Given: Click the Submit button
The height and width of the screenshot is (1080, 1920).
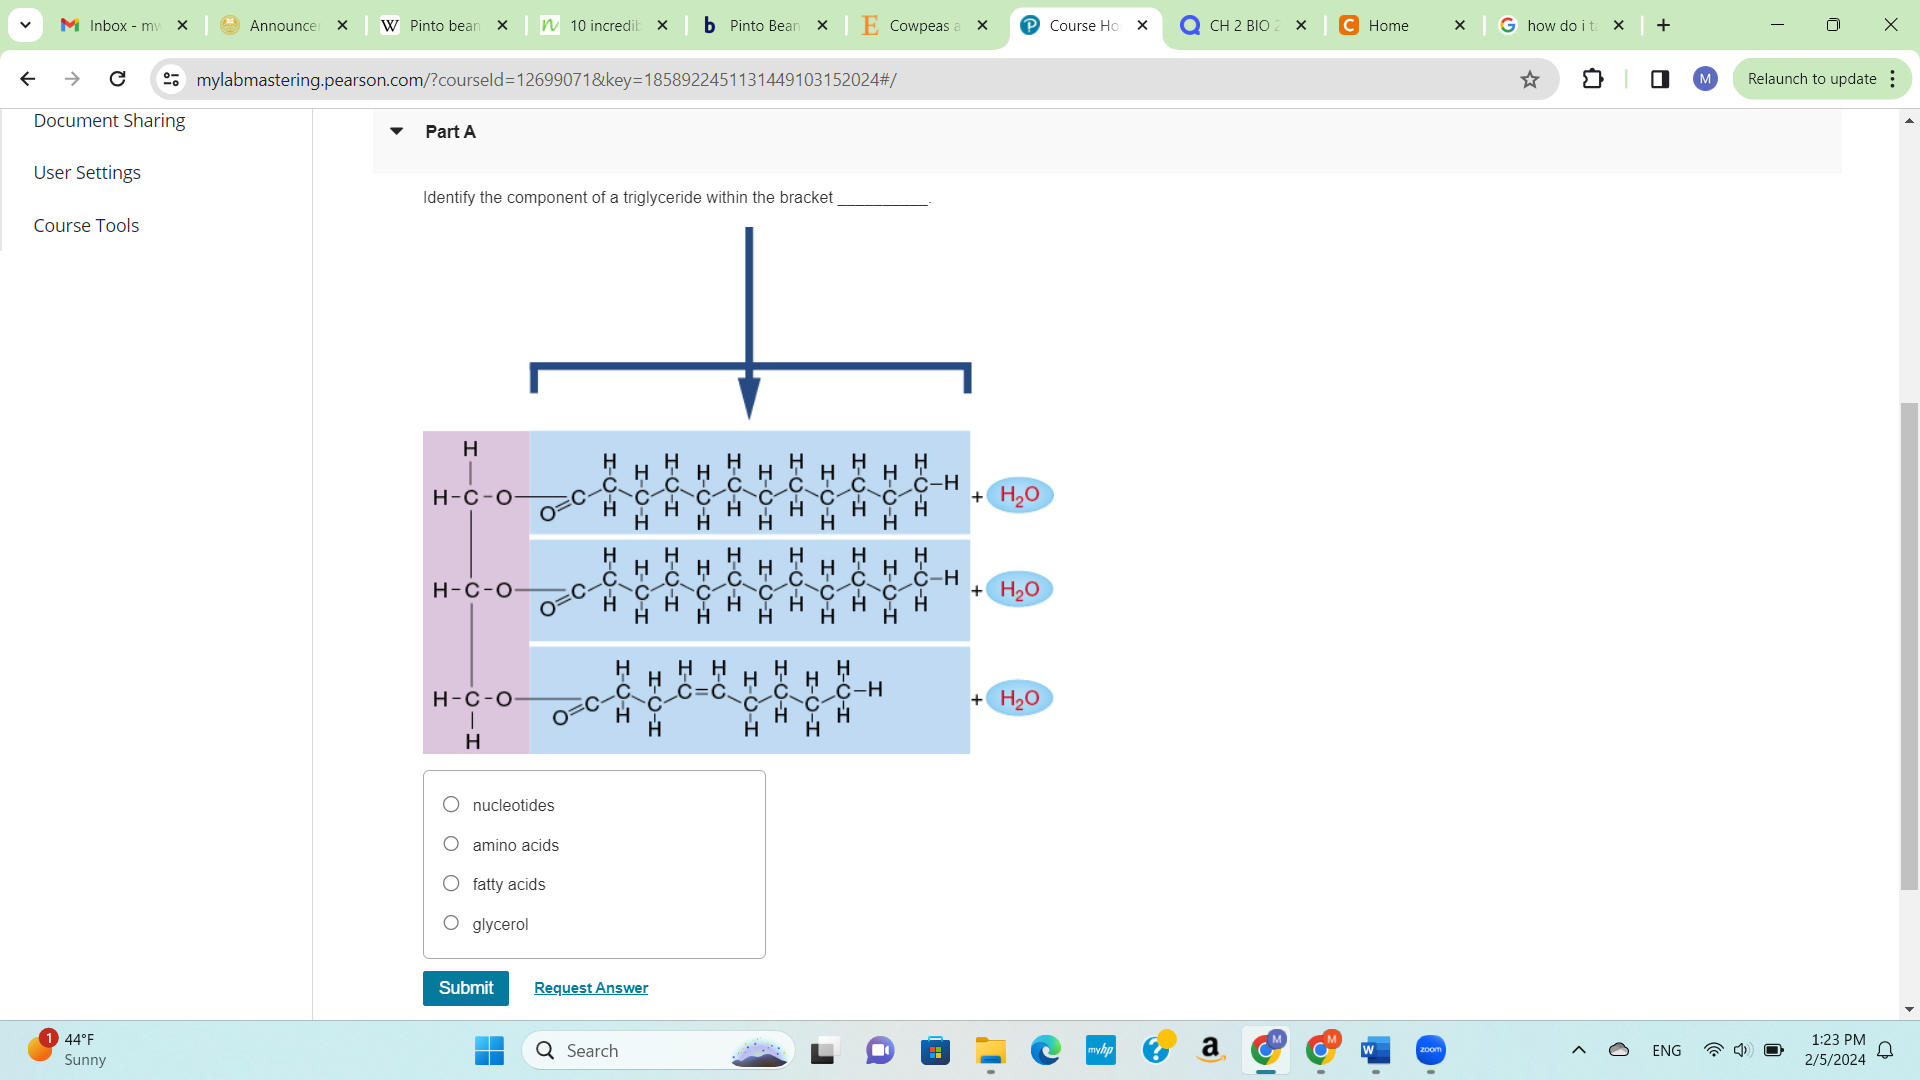Looking at the screenshot, I should click(465, 987).
